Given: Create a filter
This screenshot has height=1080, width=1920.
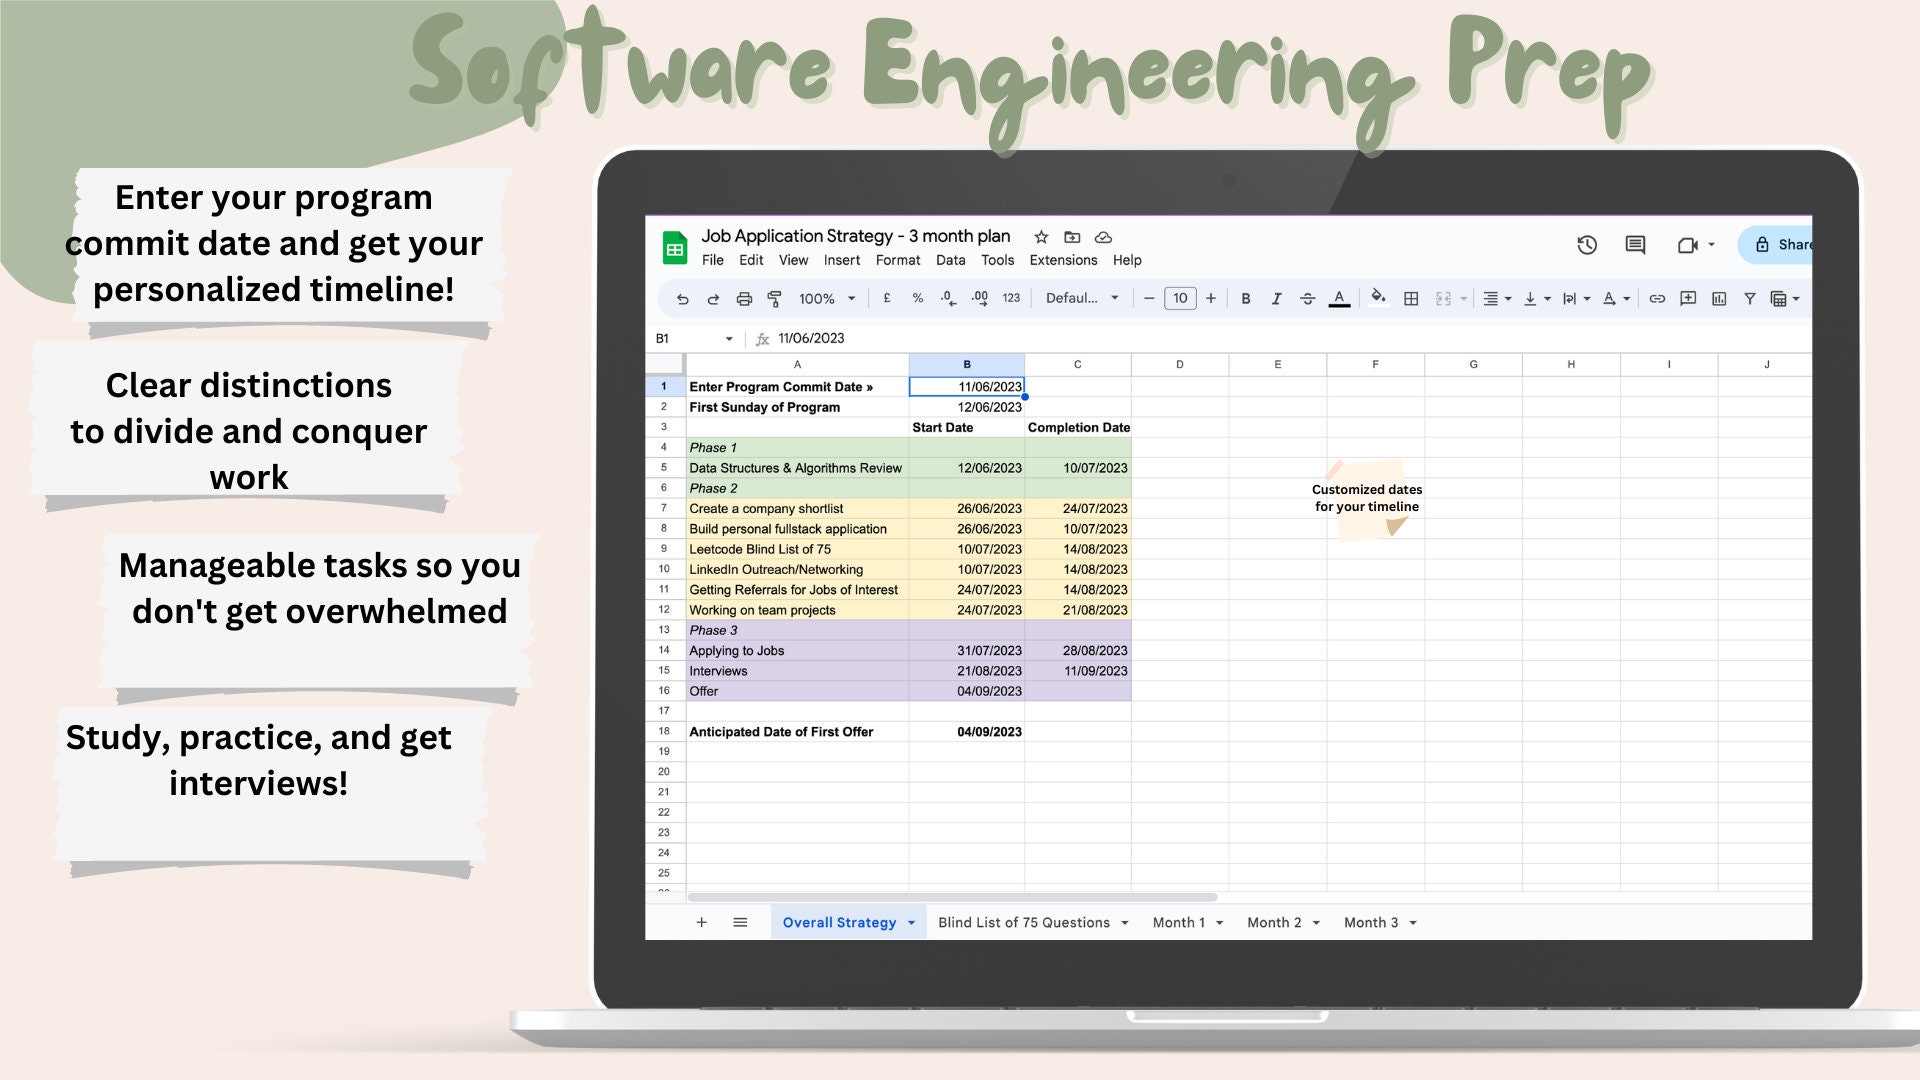Looking at the screenshot, I should 1750,298.
